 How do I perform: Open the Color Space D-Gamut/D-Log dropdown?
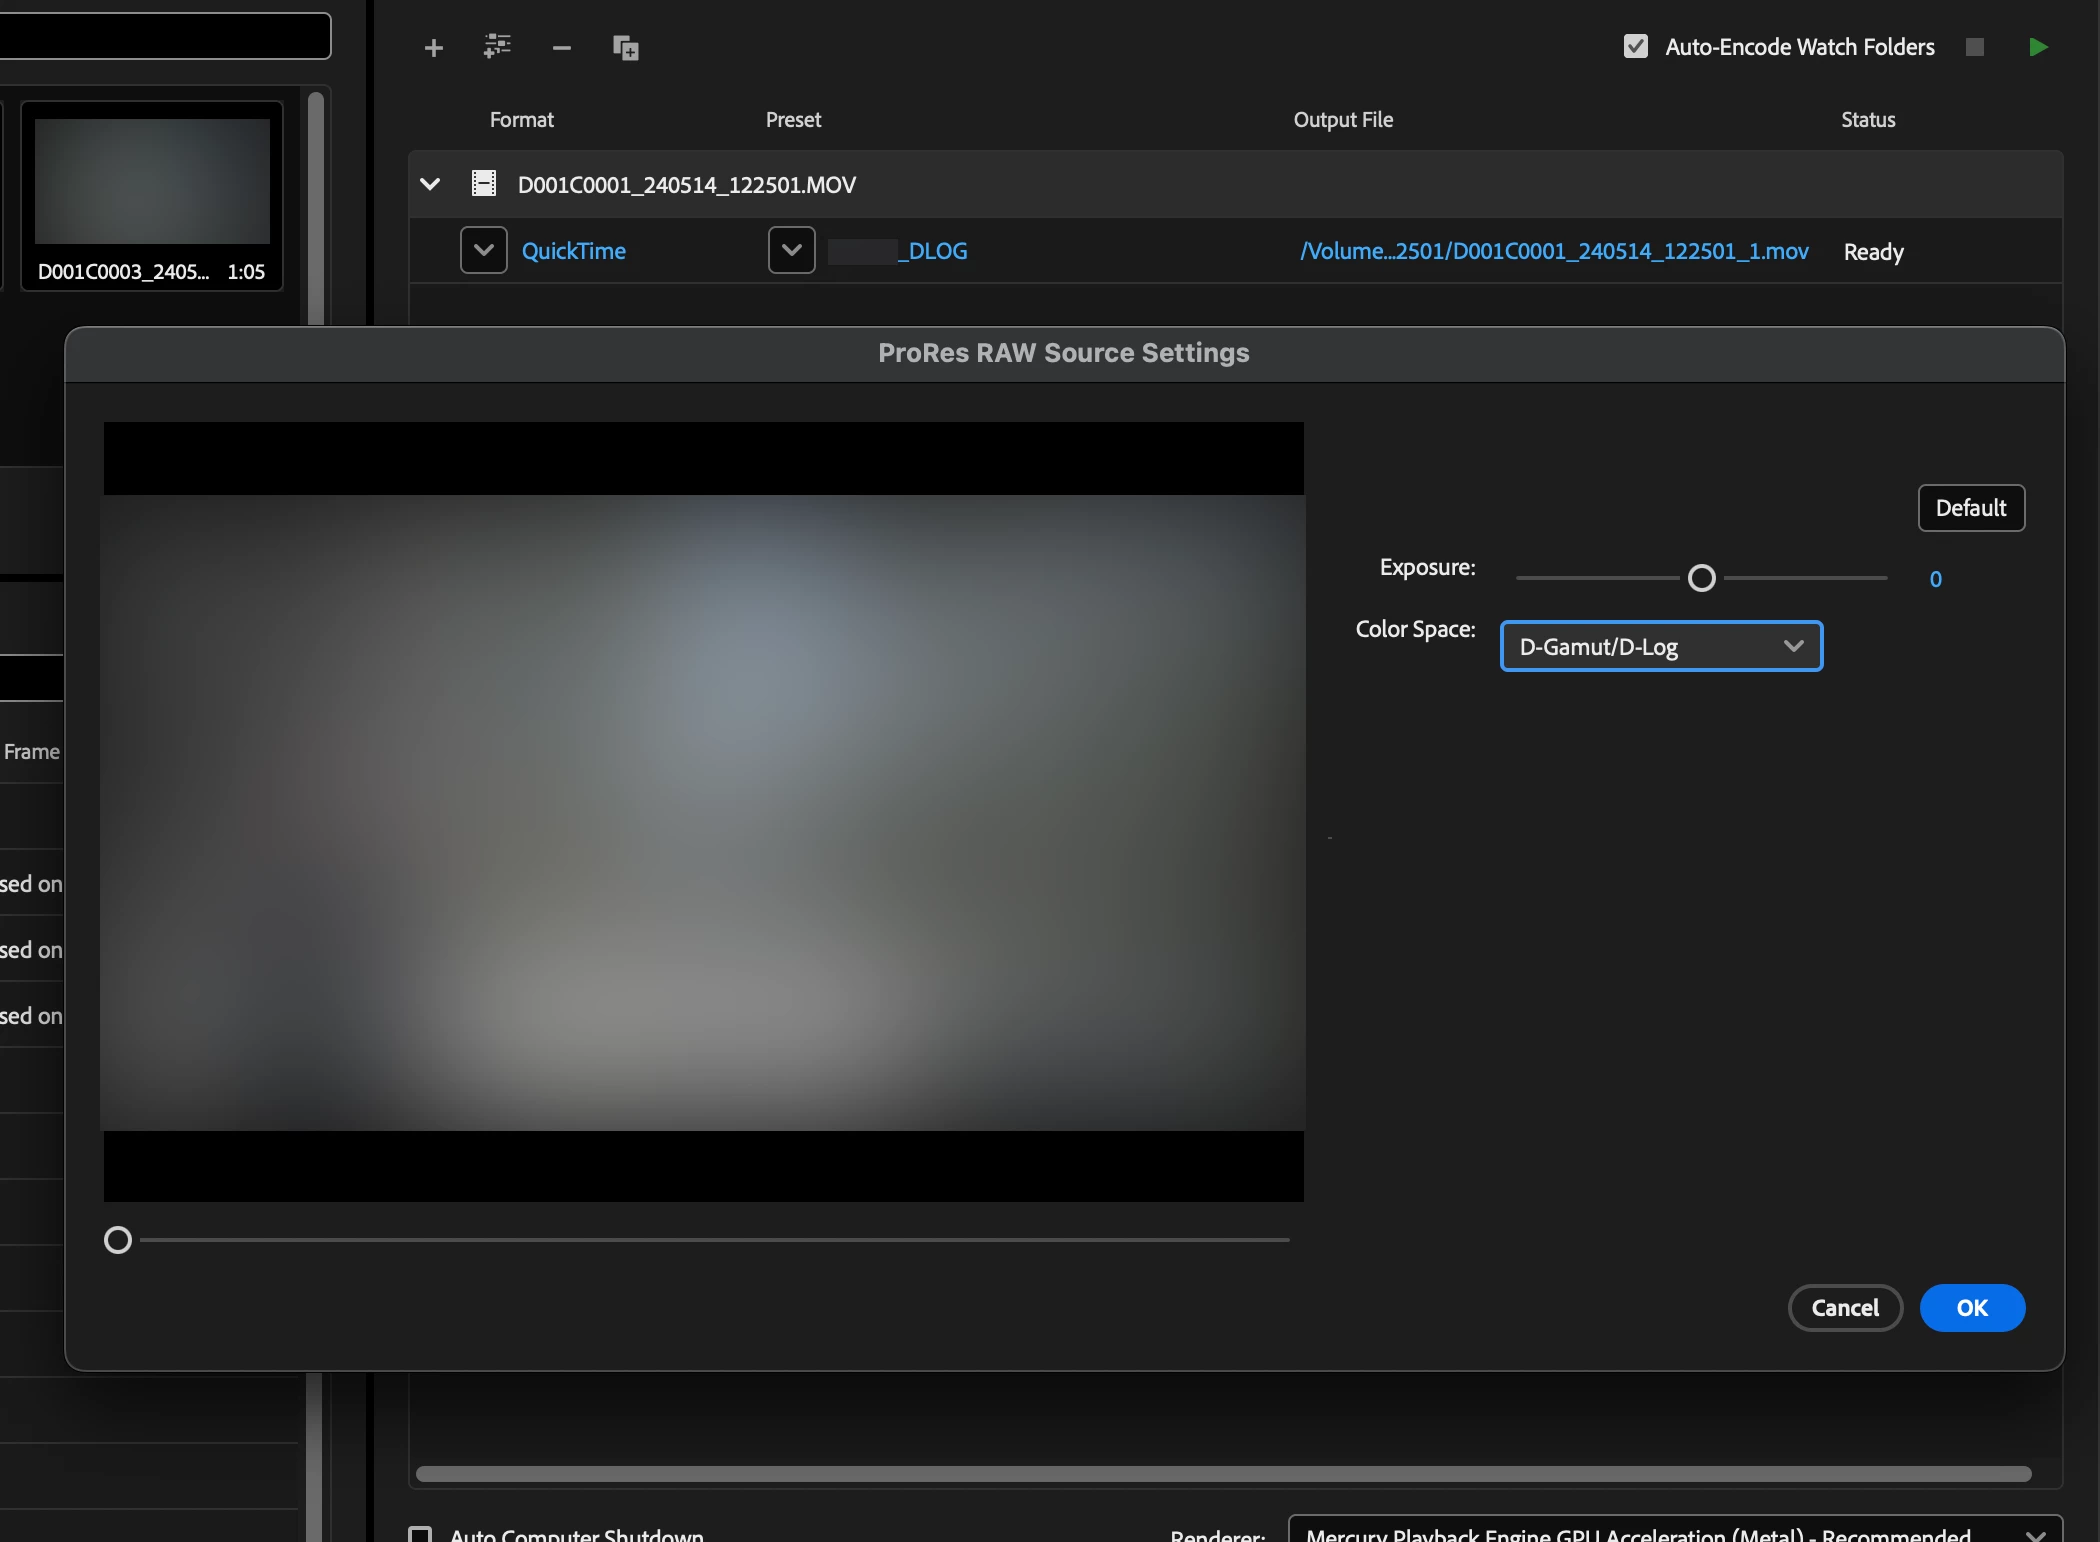[x=1661, y=646]
